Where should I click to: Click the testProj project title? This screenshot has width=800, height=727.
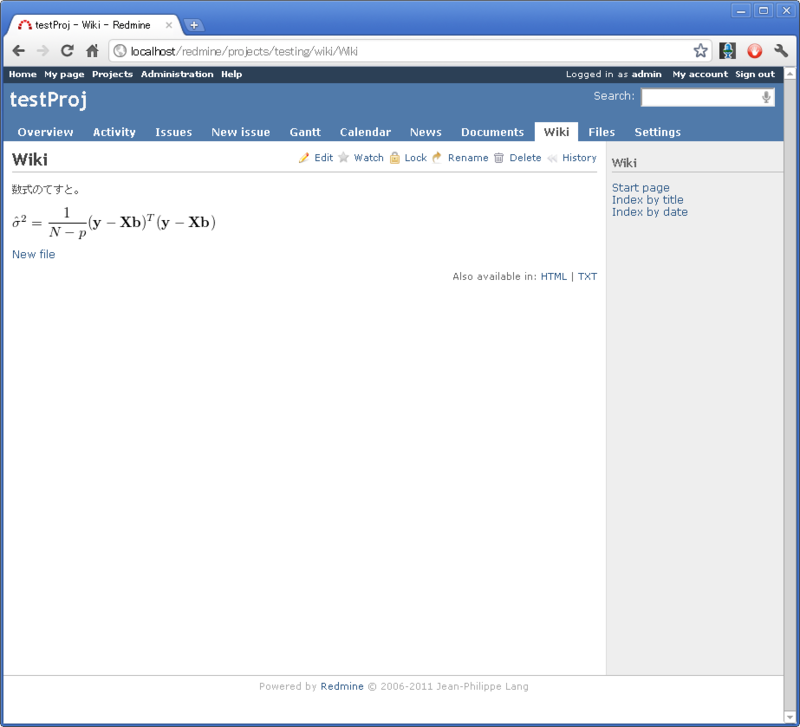point(48,99)
